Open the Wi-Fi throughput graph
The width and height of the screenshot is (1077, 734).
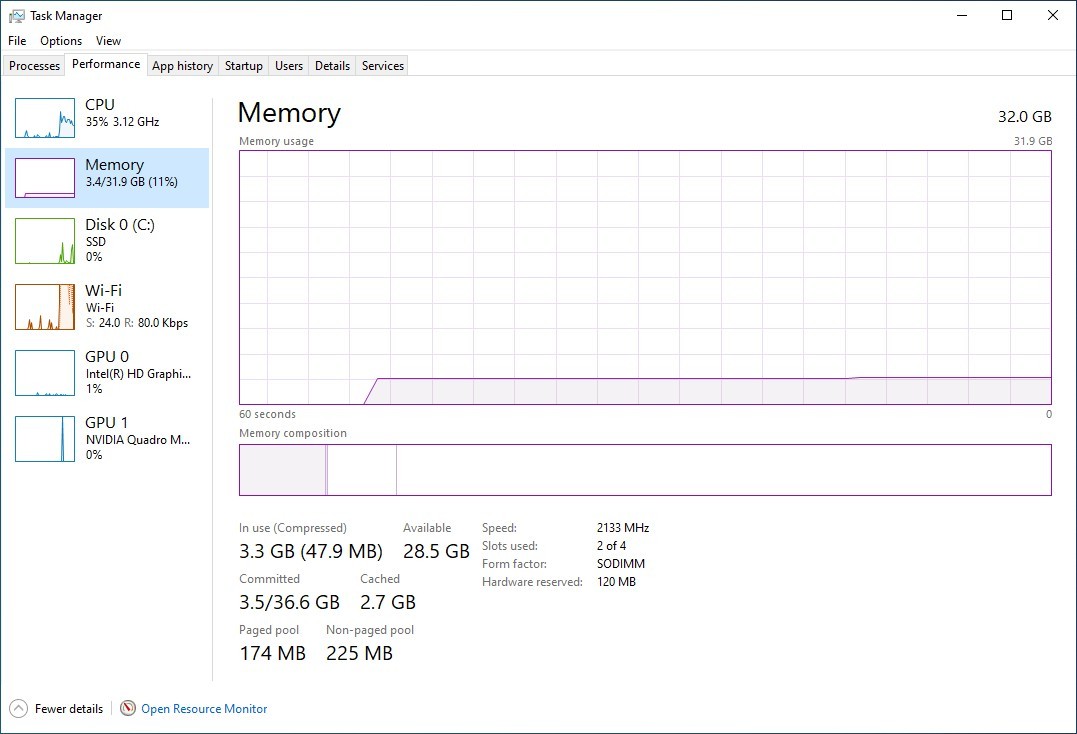45,307
